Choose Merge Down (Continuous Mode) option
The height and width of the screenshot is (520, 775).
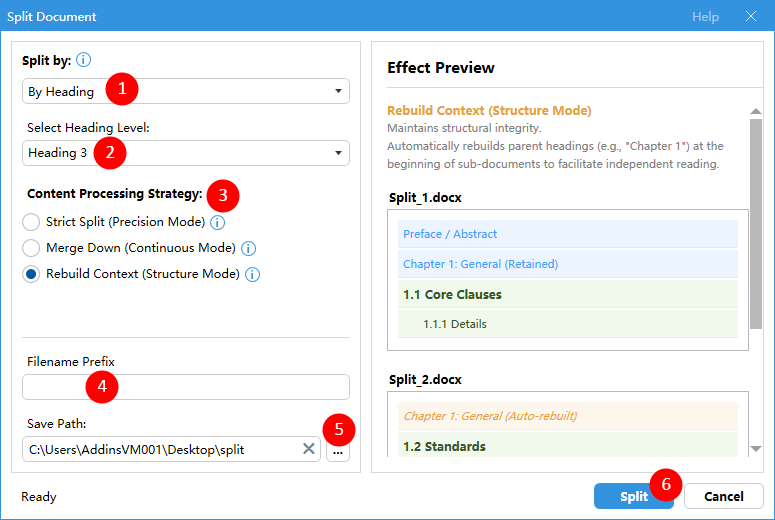click(31, 248)
